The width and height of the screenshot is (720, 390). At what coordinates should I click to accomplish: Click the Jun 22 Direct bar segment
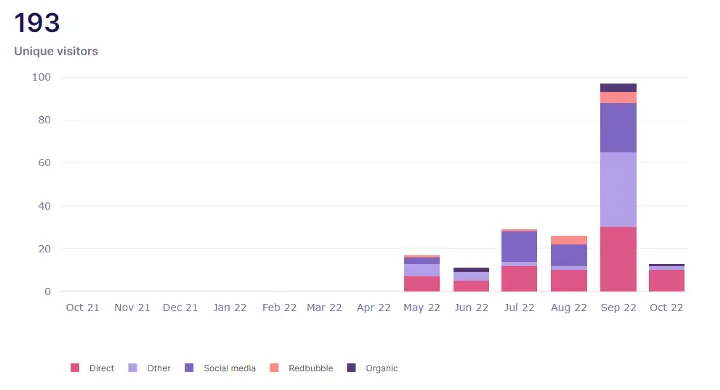point(471,286)
